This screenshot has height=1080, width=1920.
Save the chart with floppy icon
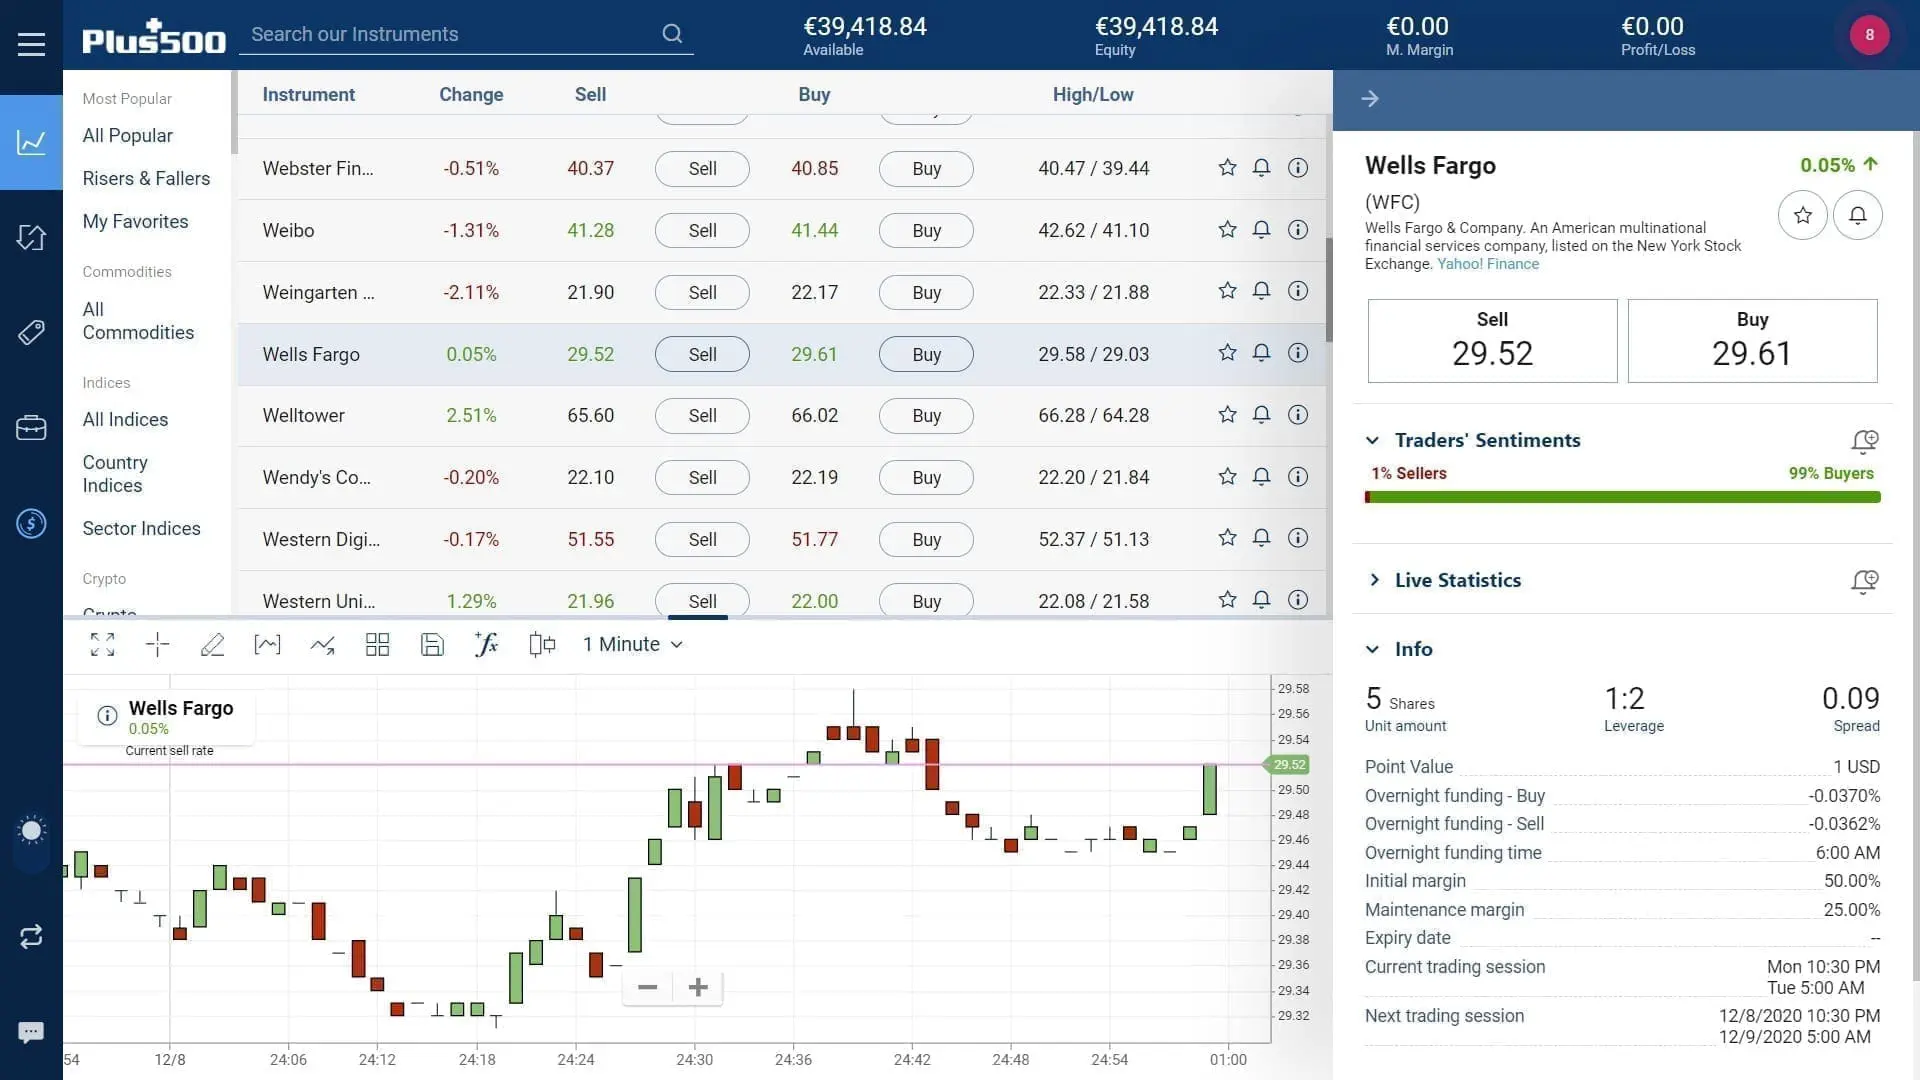pos(432,644)
